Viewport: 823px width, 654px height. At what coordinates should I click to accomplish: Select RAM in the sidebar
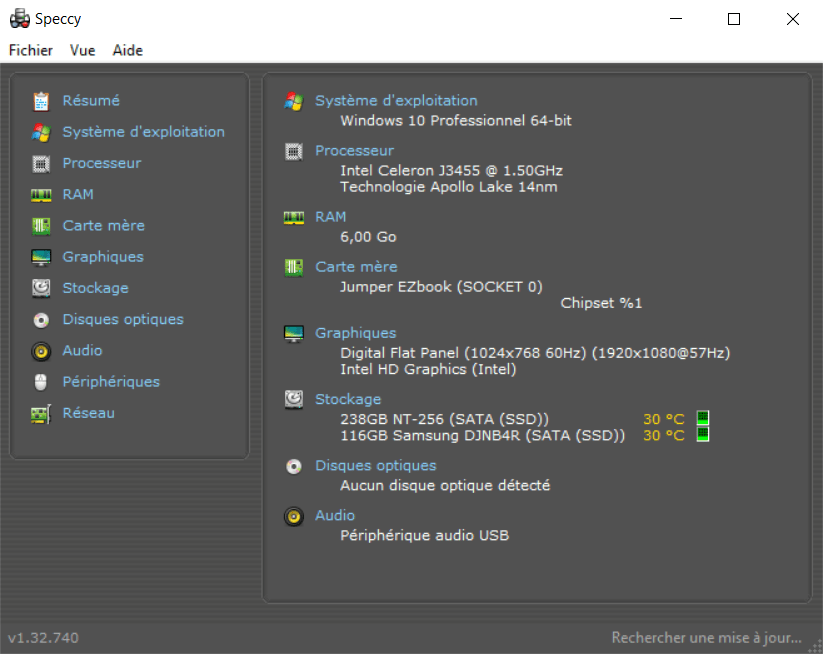tap(78, 195)
